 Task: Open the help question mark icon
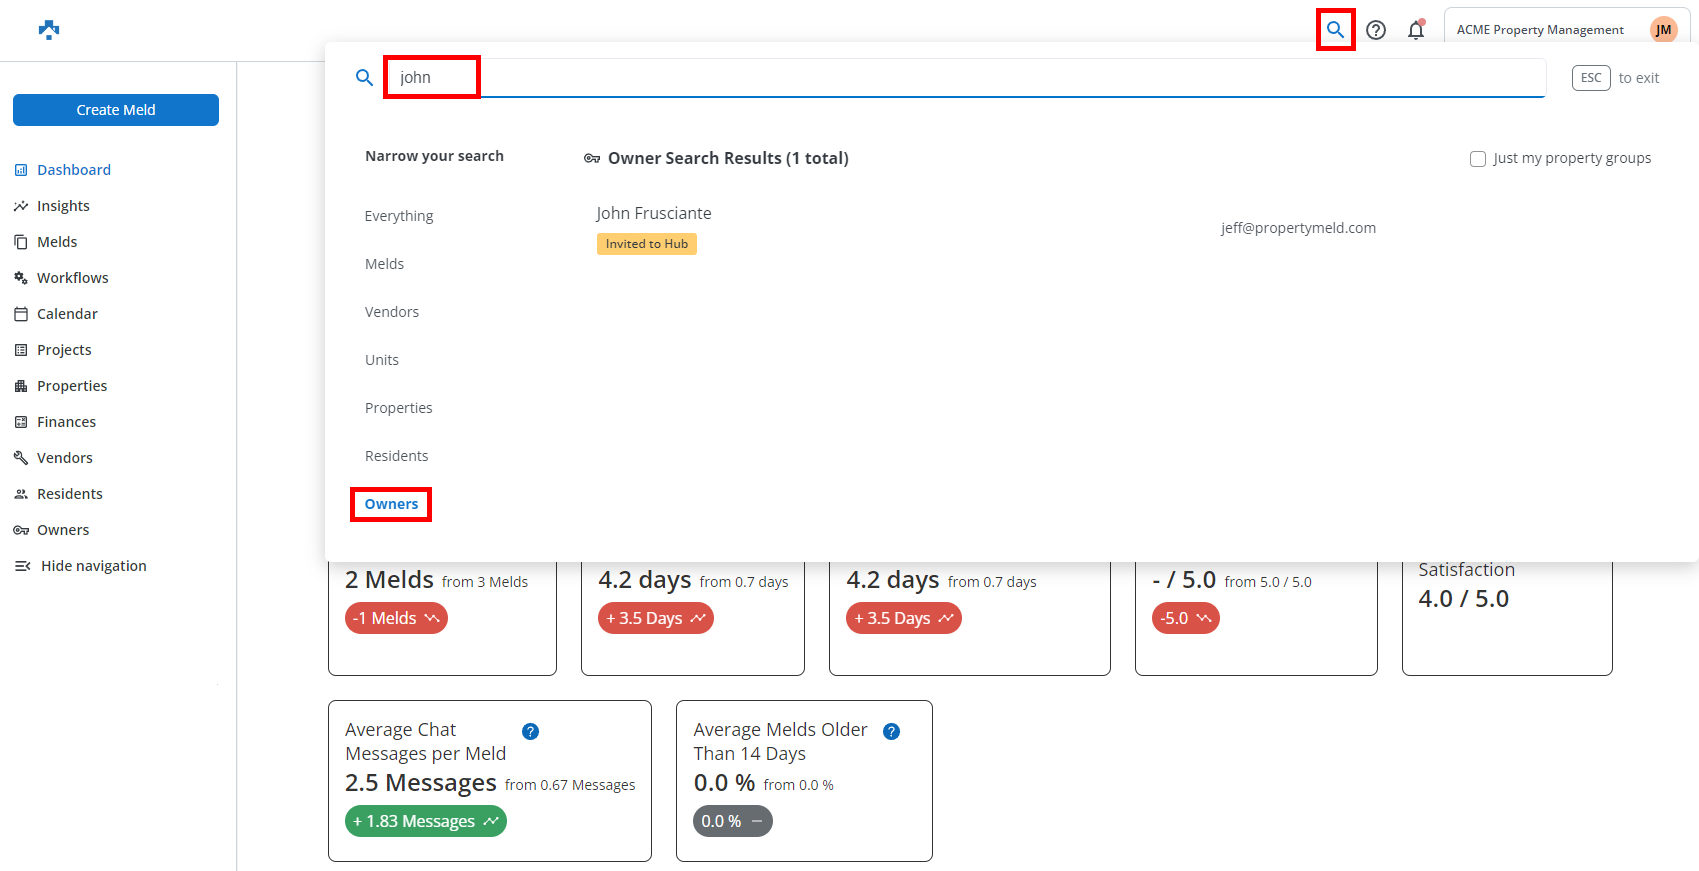click(x=1376, y=30)
